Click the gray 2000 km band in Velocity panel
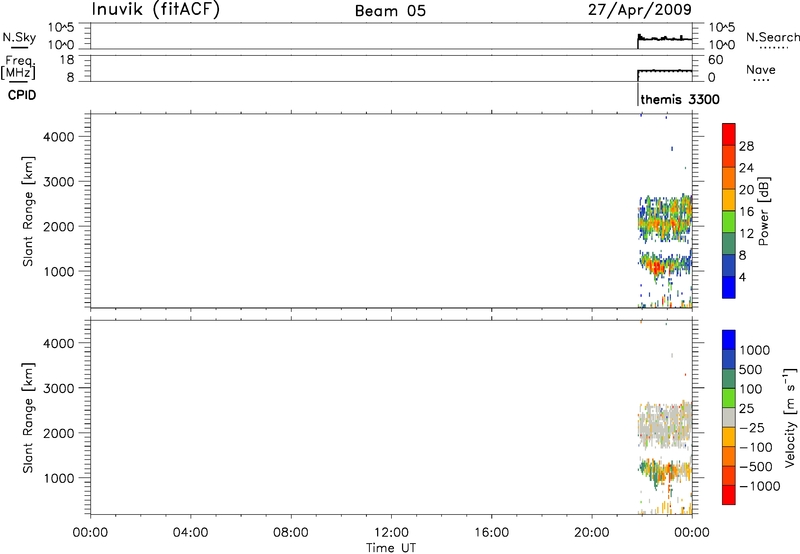Image resolution: width=800 pixels, height=554 pixels. (666, 424)
